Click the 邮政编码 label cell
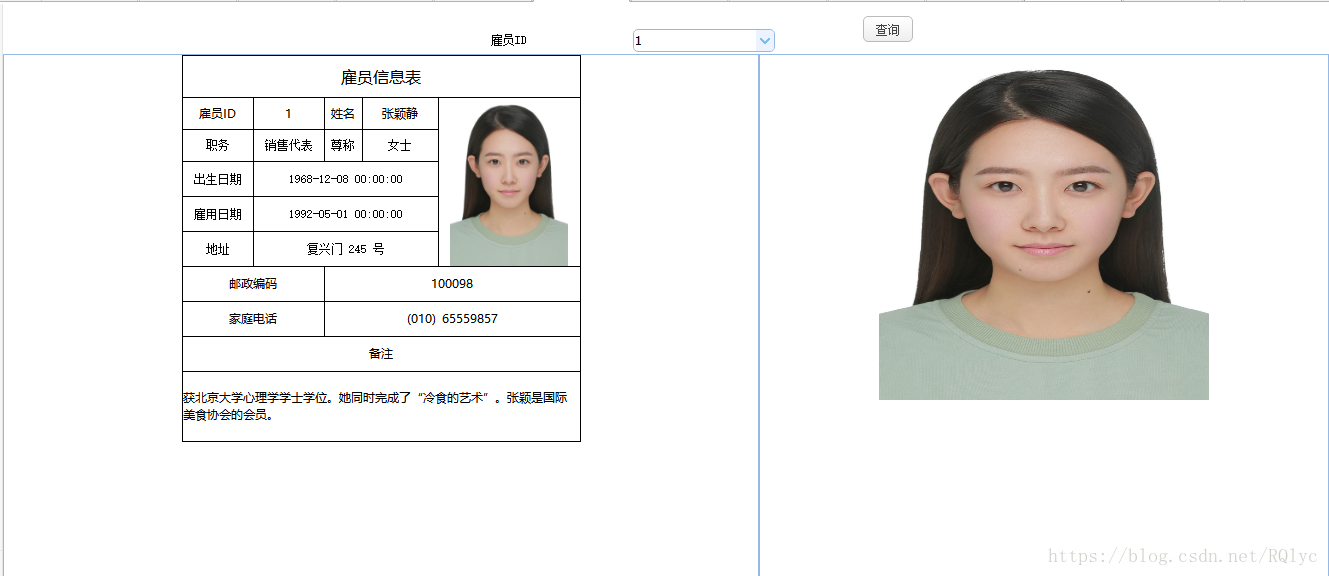 [x=253, y=284]
